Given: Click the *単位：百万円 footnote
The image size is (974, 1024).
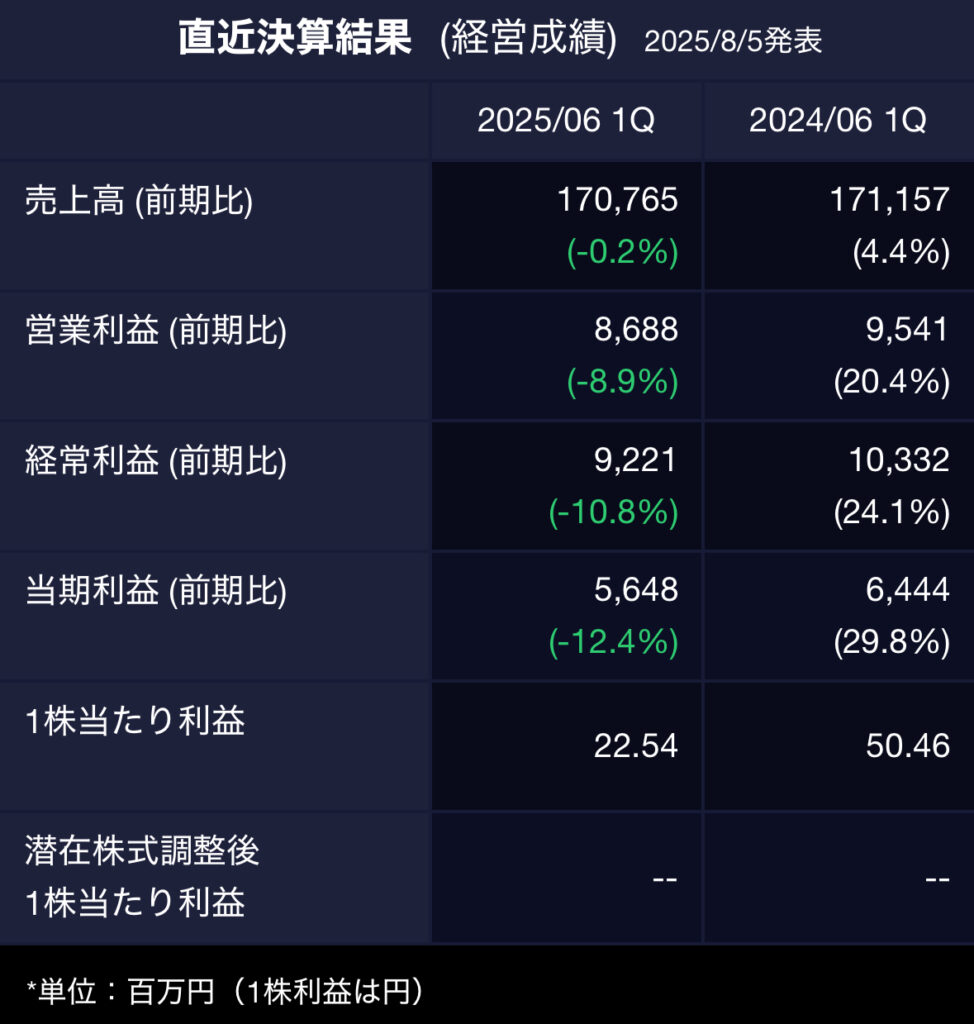Looking at the screenshot, I should 225,992.
